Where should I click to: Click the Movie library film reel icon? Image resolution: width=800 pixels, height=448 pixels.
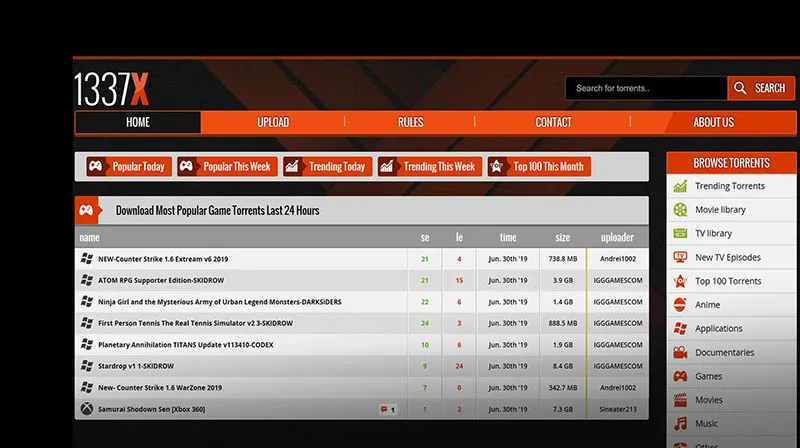[x=680, y=210]
